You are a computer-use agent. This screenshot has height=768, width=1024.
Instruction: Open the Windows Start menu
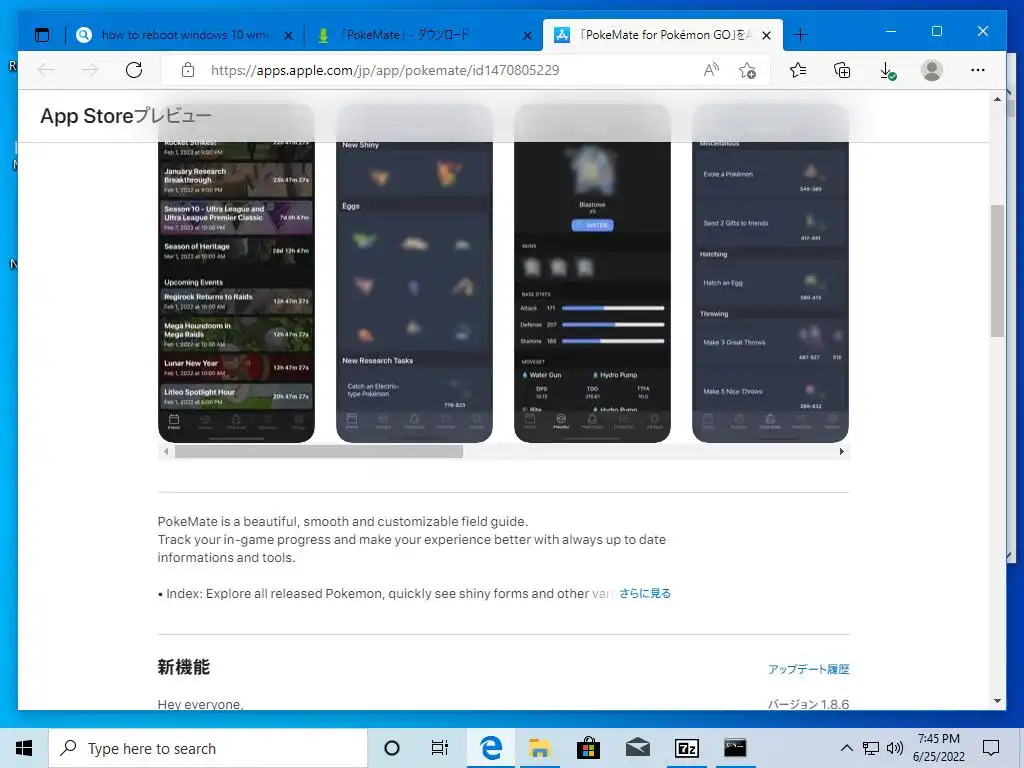24,748
